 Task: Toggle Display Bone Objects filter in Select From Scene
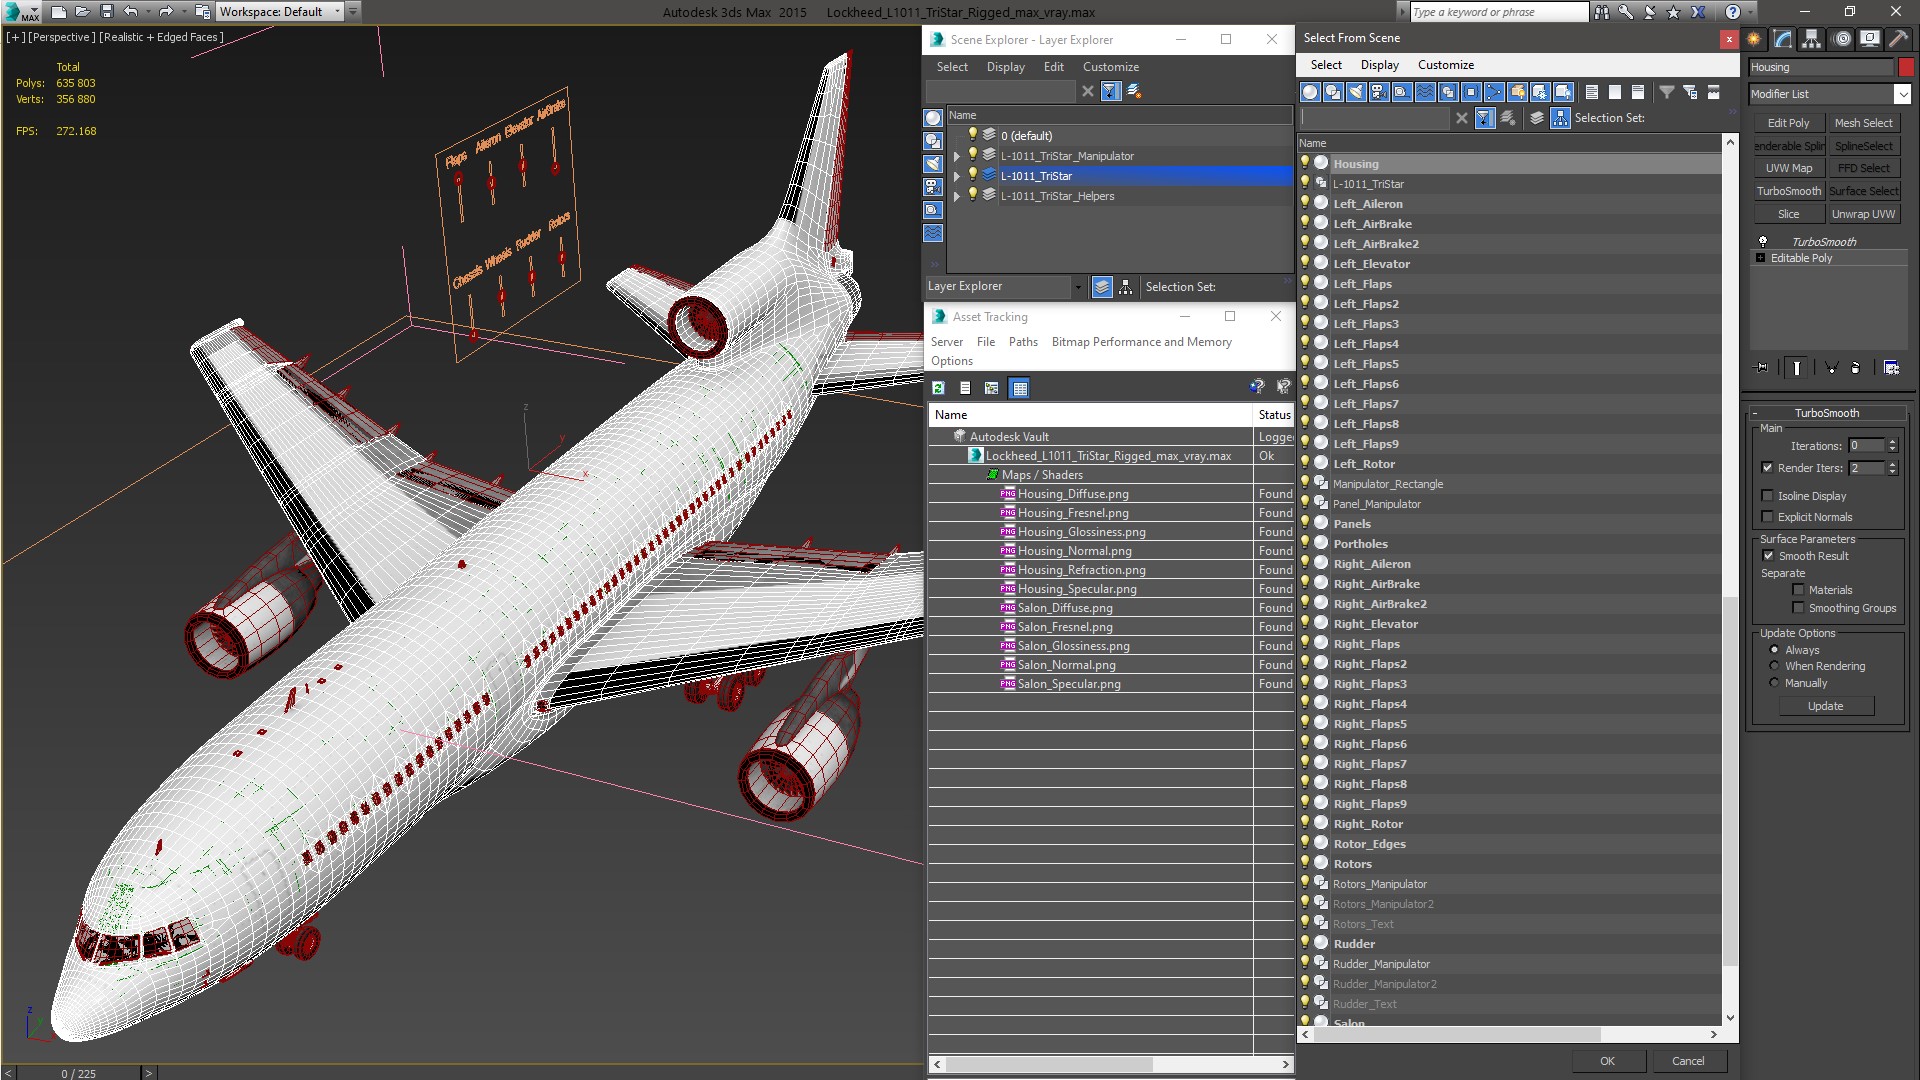click(x=1494, y=92)
